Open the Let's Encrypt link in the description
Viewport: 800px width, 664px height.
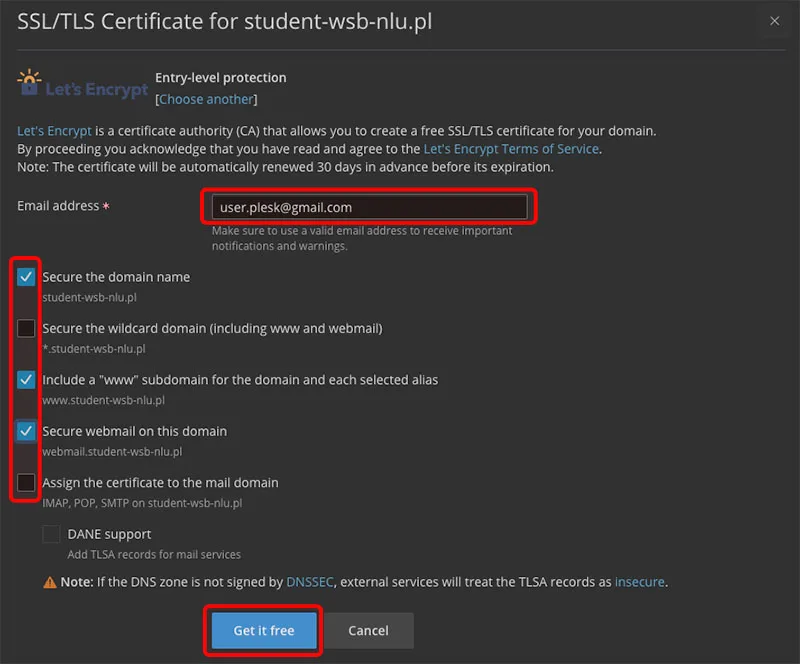(54, 131)
